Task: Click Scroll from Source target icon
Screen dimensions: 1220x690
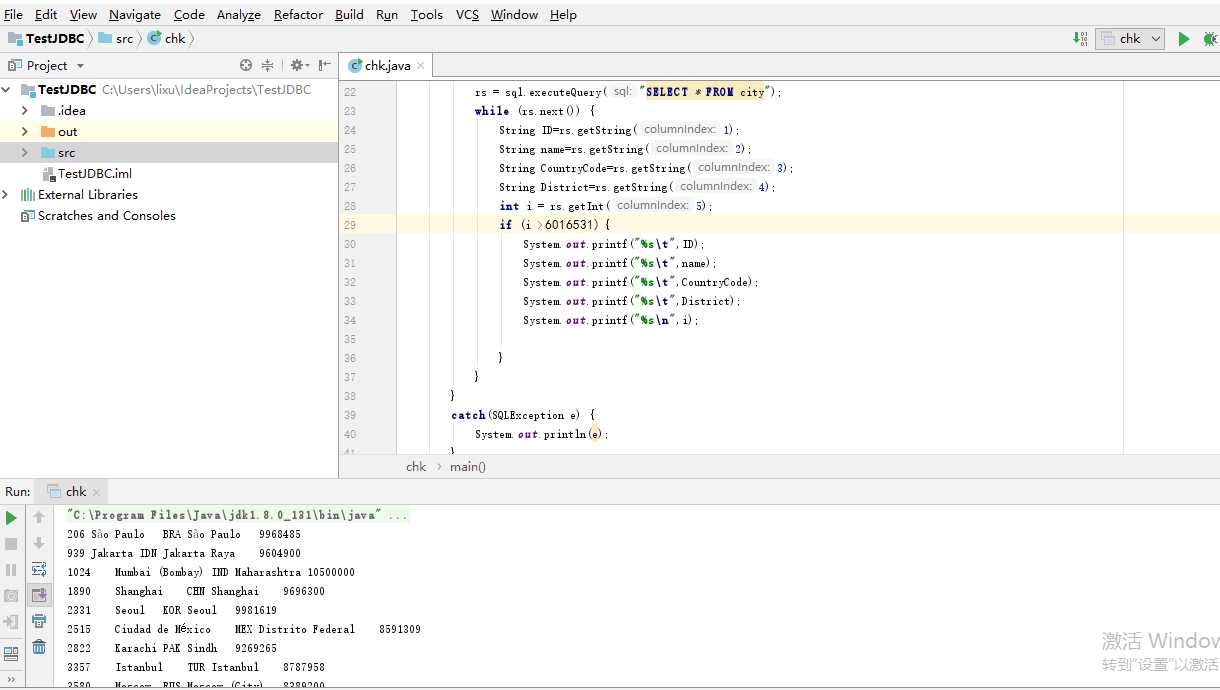Action: point(246,65)
